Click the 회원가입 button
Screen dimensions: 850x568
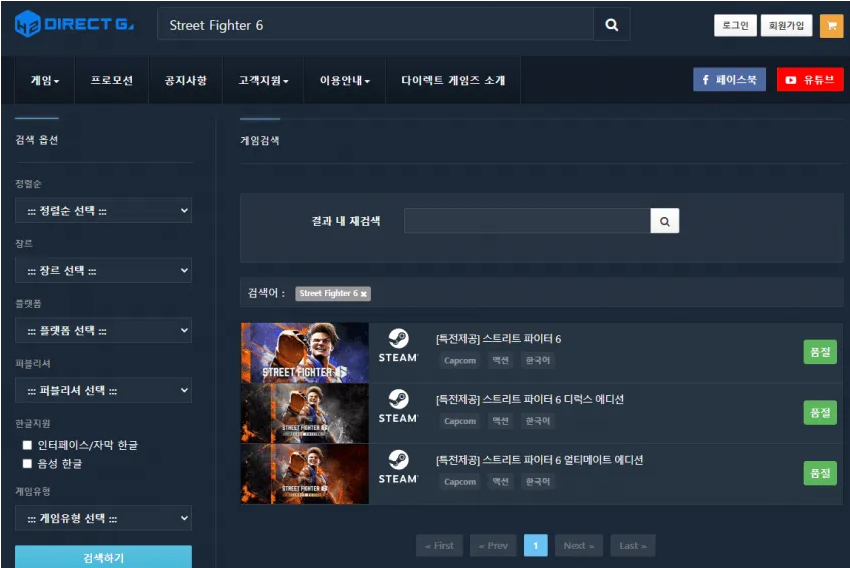(786, 25)
